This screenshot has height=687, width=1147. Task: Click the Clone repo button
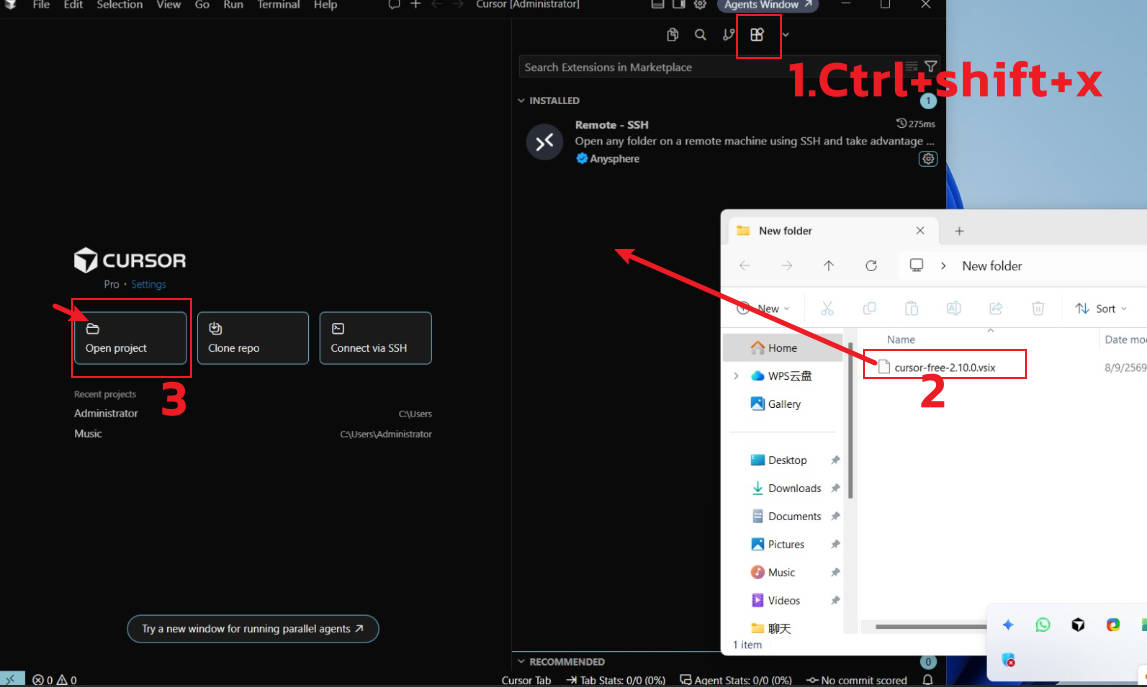pyautogui.click(x=252, y=338)
